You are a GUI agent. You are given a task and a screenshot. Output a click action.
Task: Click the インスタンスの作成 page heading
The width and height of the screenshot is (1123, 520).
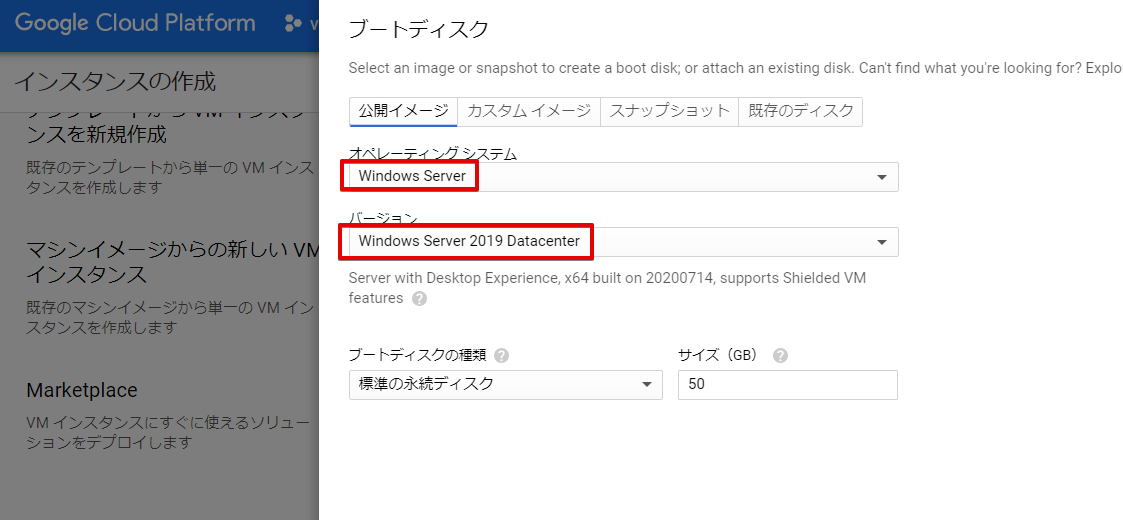click(x=115, y=82)
